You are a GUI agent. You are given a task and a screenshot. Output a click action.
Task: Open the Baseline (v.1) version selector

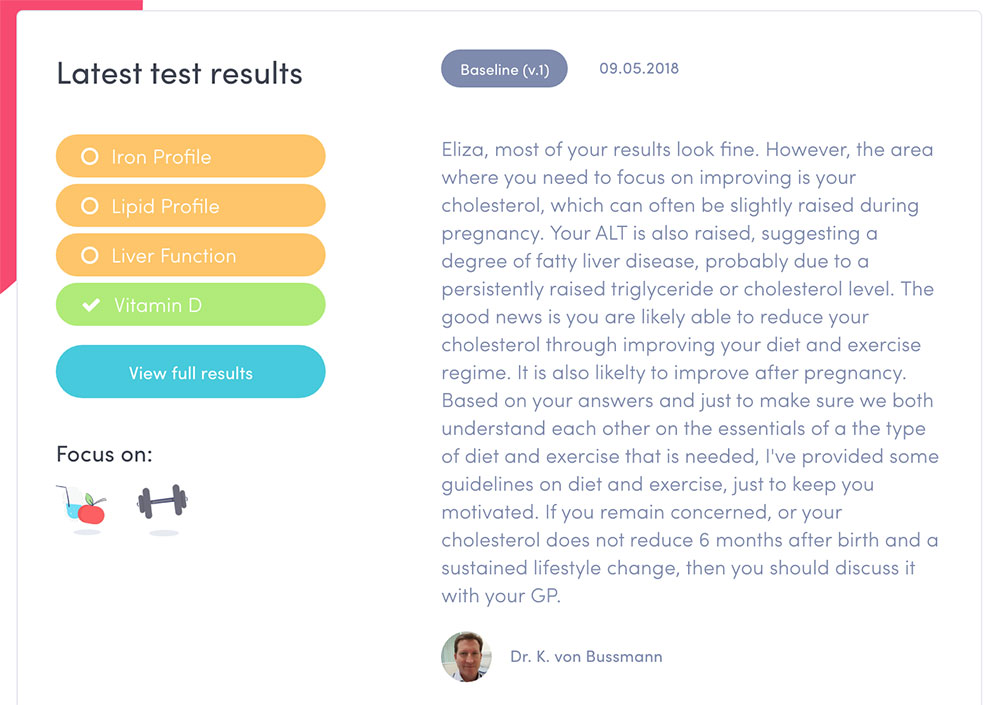coord(504,68)
